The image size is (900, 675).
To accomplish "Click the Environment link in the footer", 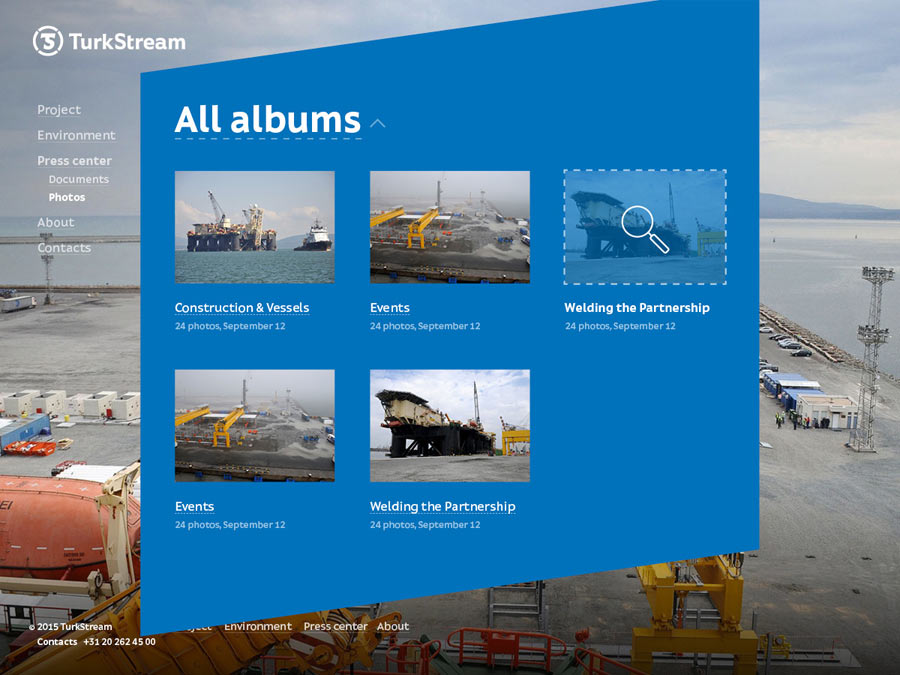I will click(258, 627).
